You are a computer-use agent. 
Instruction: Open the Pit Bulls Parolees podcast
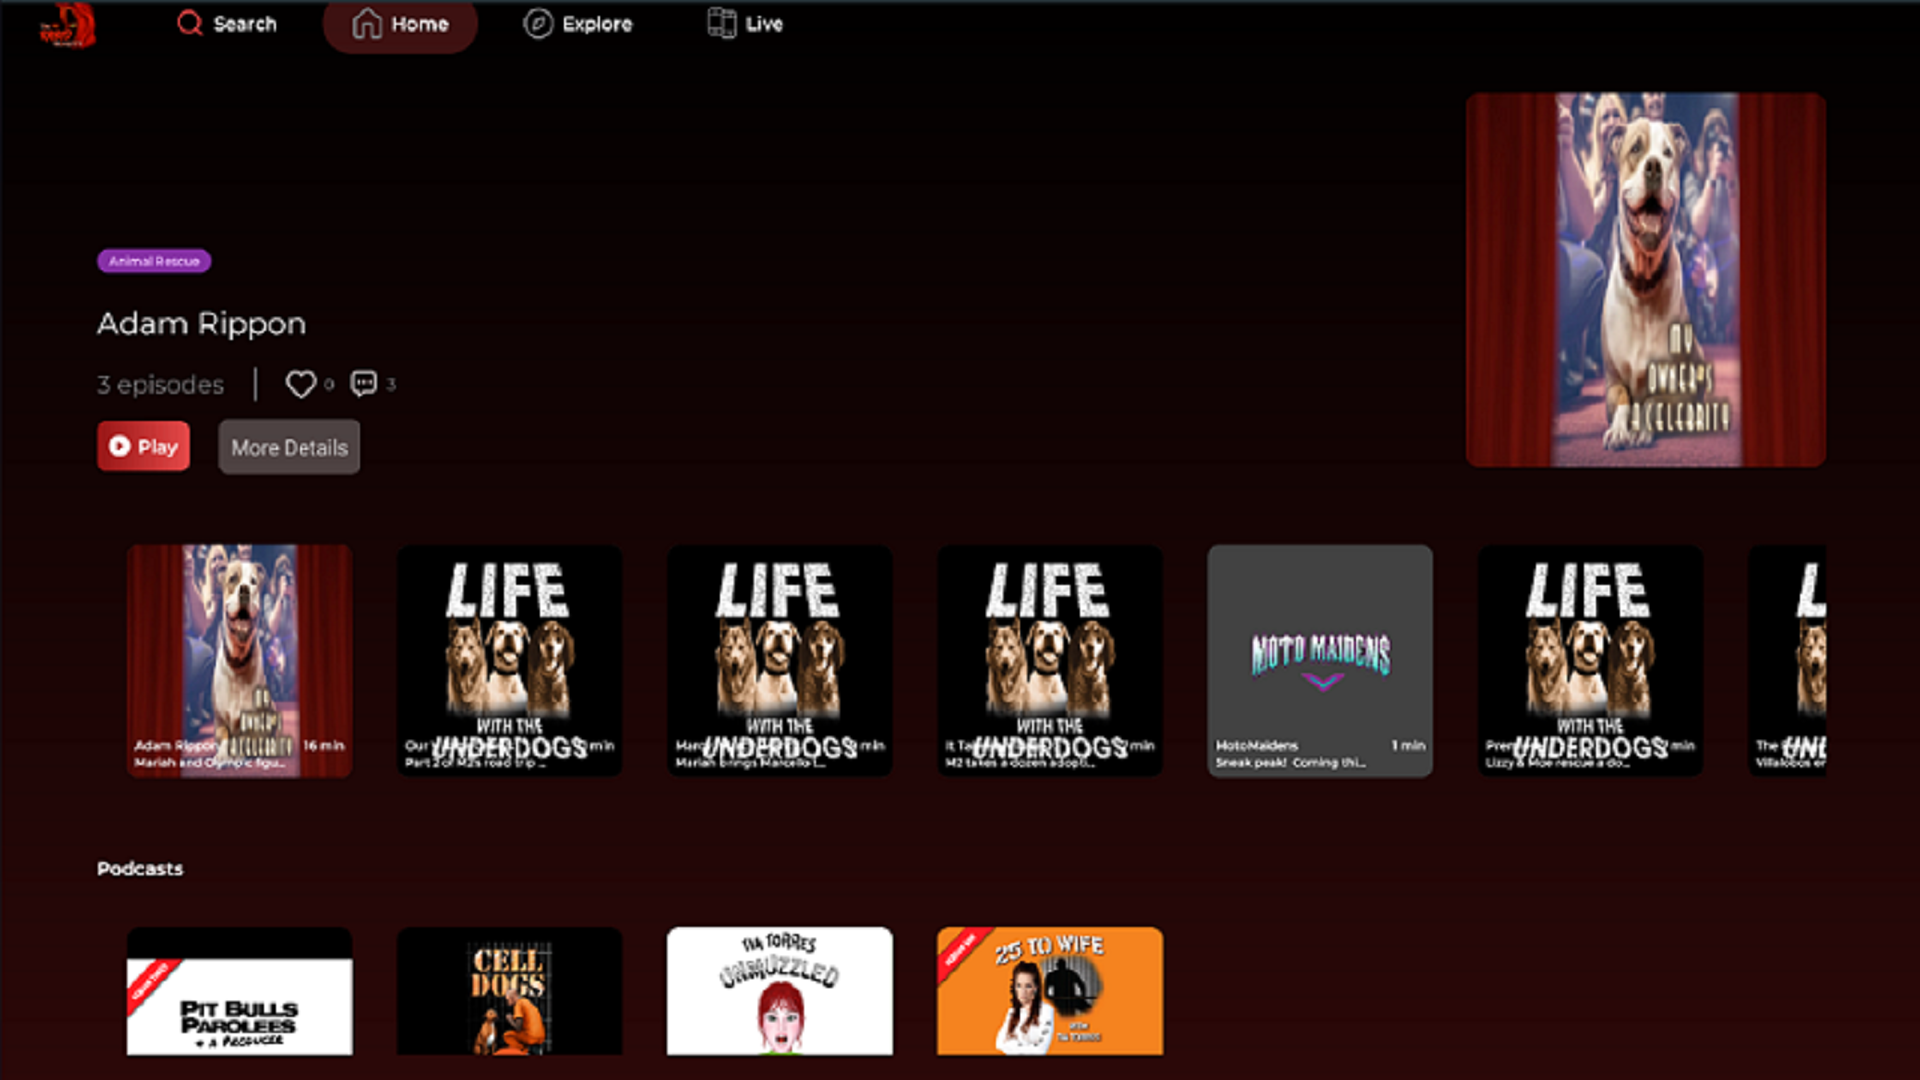pos(239,992)
